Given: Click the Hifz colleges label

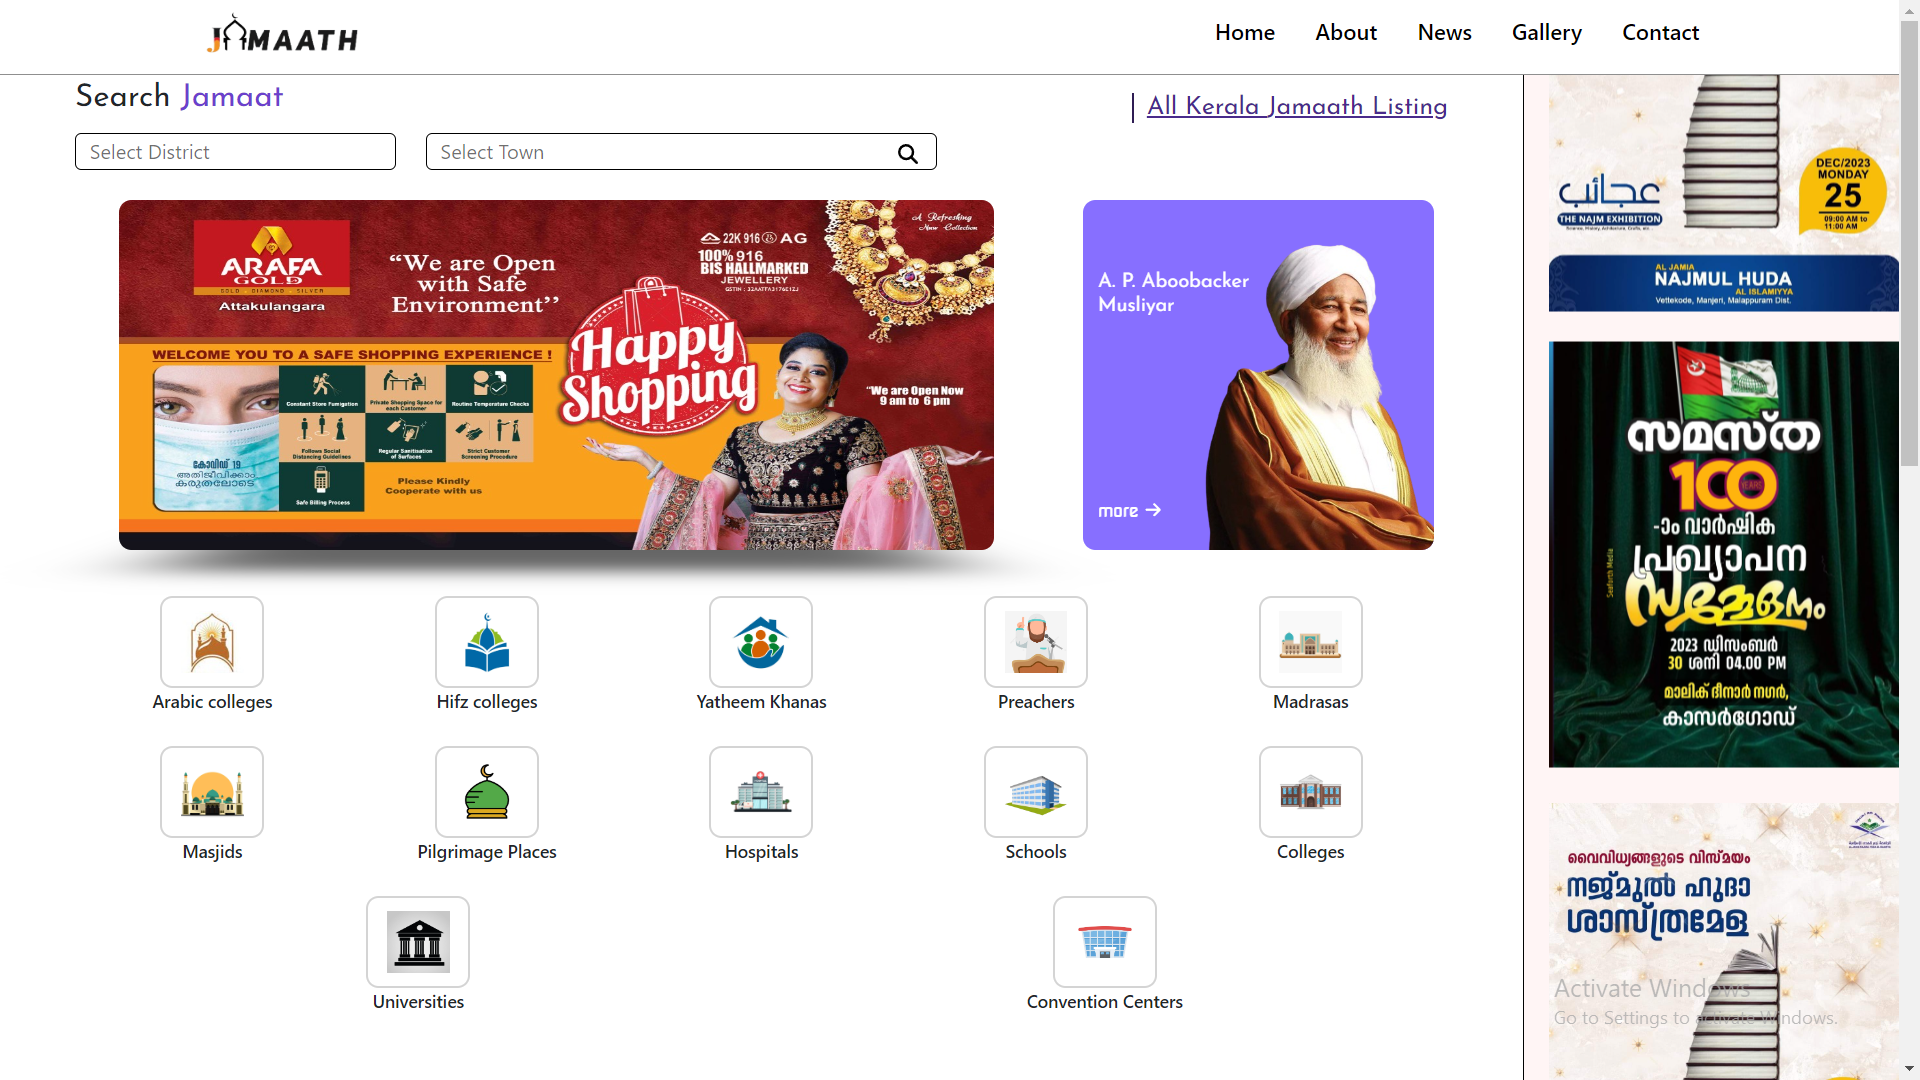Looking at the screenshot, I should tap(487, 702).
